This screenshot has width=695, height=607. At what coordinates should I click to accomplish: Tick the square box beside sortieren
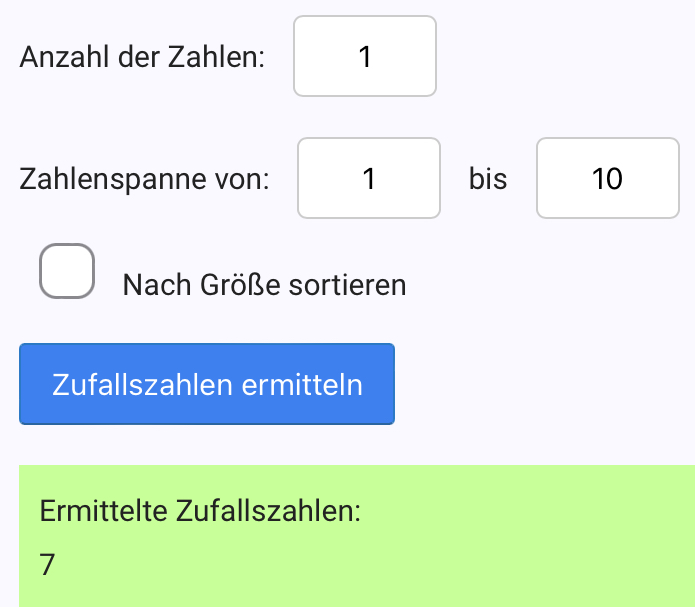pyautogui.click(x=67, y=271)
